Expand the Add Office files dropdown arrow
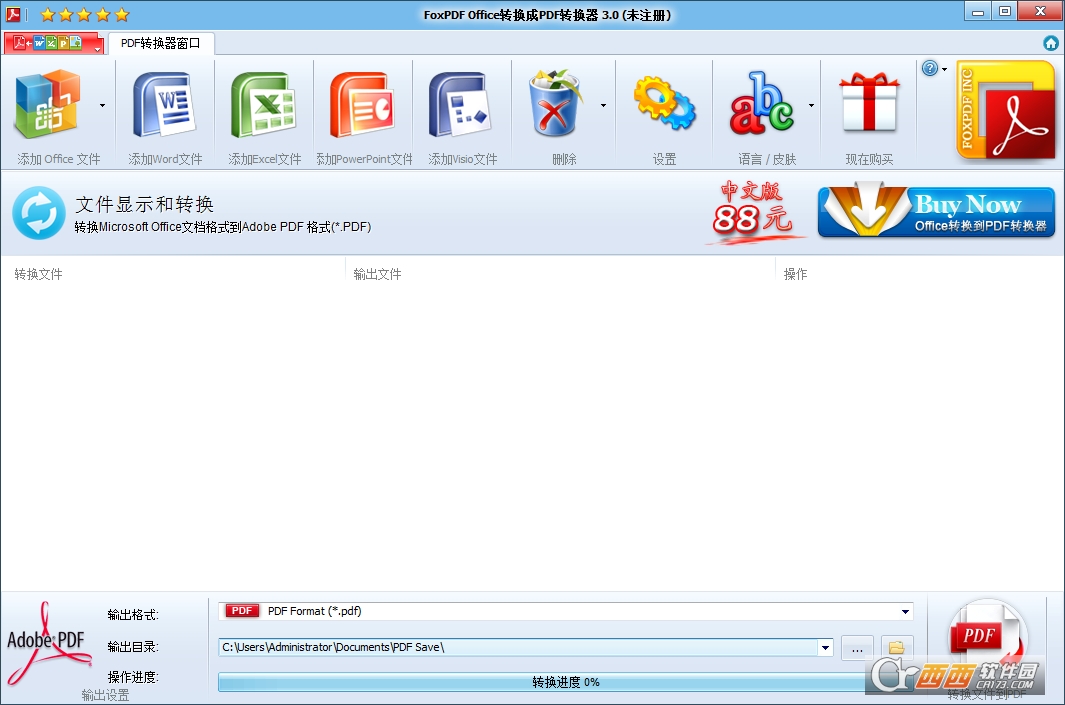Viewport: 1065px width, 705px height. click(x=102, y=105)
